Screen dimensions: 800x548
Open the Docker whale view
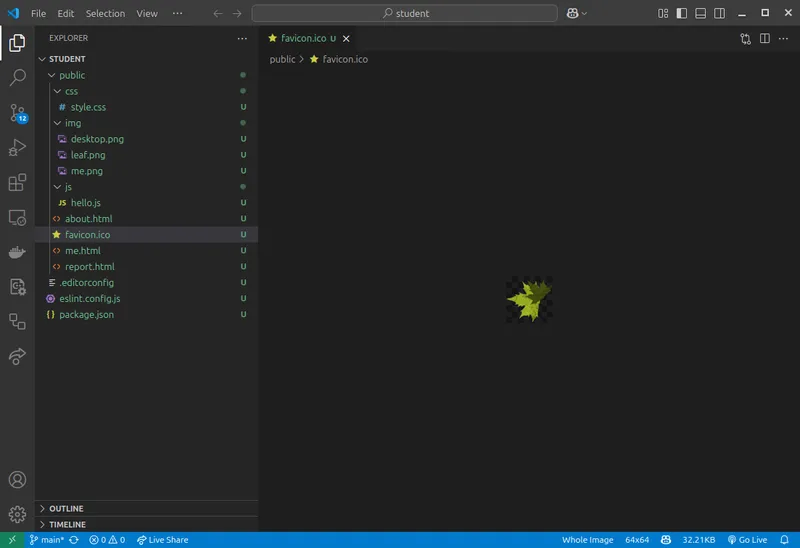[17, 252]
